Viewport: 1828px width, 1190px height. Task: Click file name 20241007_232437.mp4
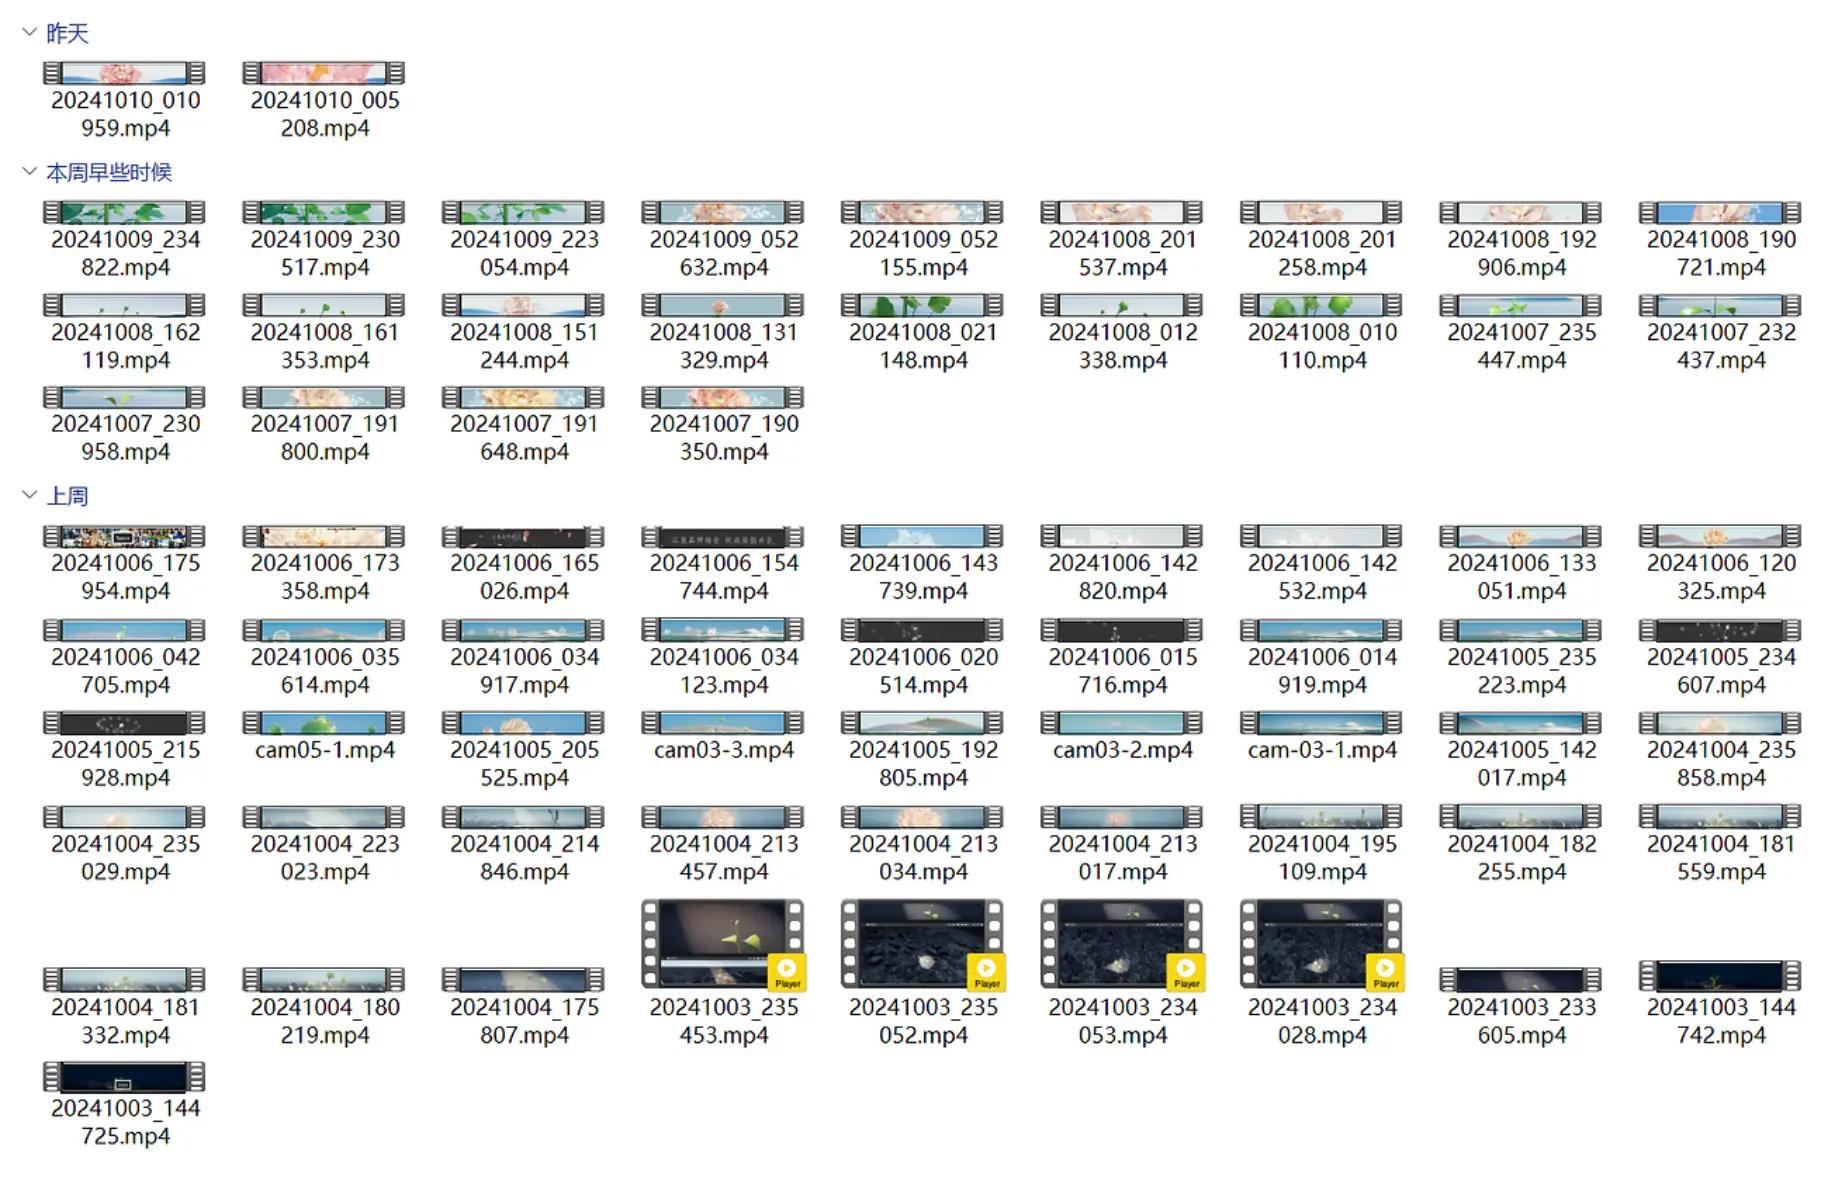point(1721,346)
